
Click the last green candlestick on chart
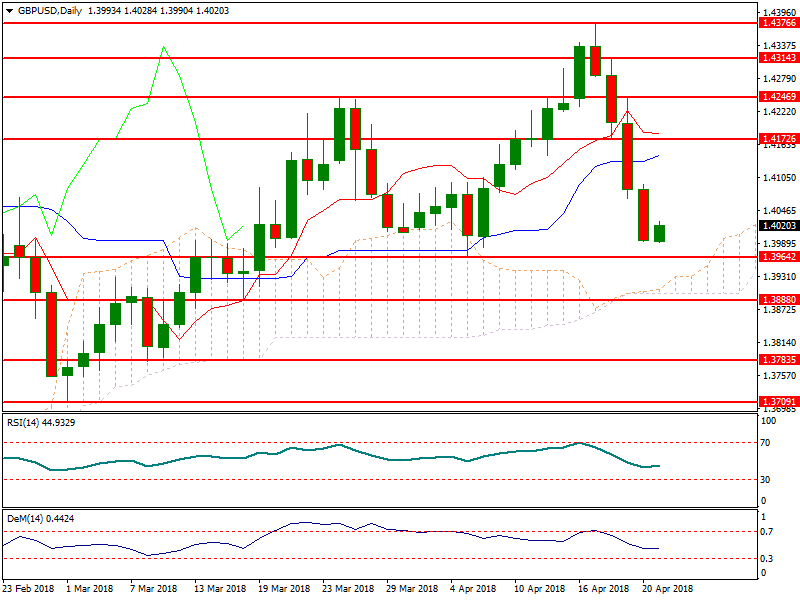pyautogui.click(x=659, y=233)
